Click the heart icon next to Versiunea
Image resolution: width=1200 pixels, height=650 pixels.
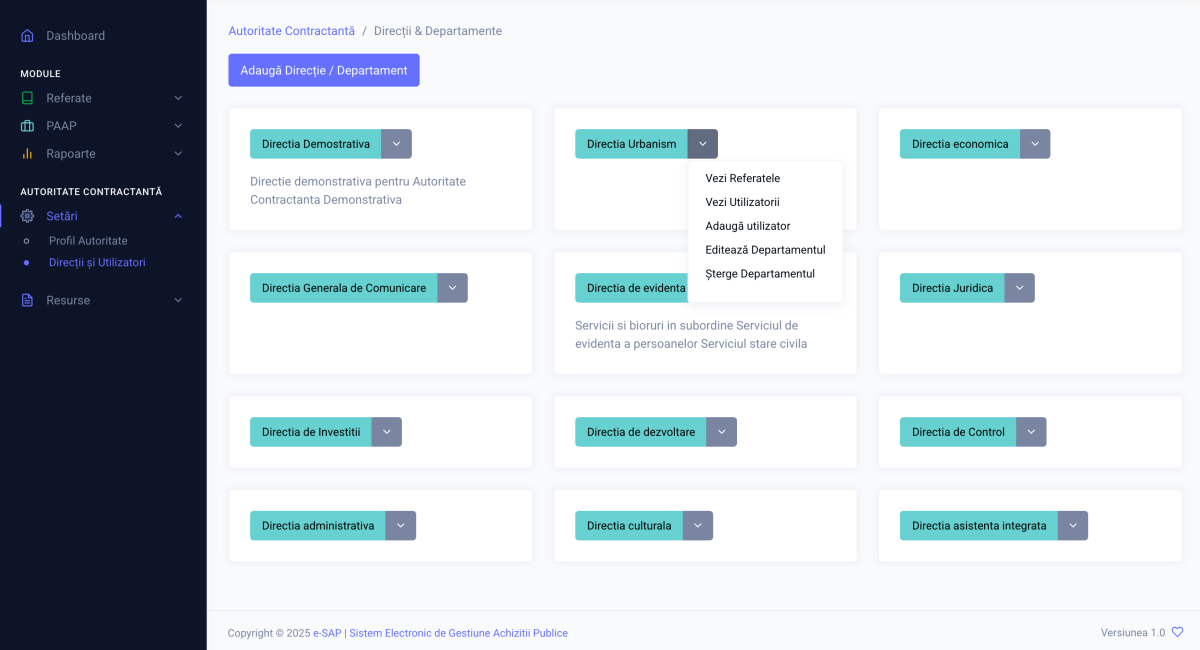[1177, 632]
